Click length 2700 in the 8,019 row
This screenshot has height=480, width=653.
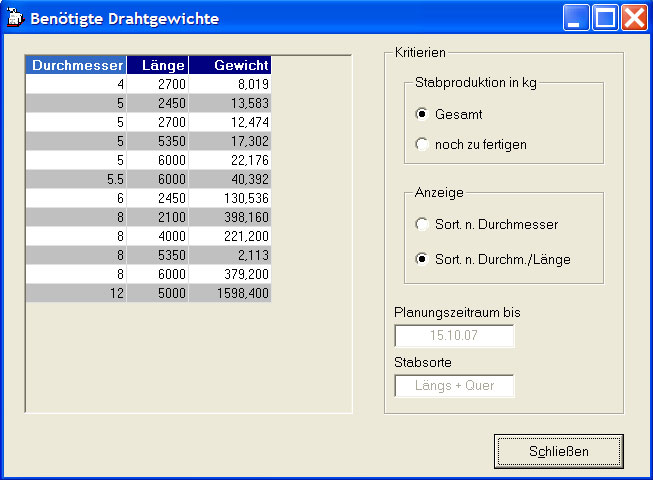[x=158, y=84]
